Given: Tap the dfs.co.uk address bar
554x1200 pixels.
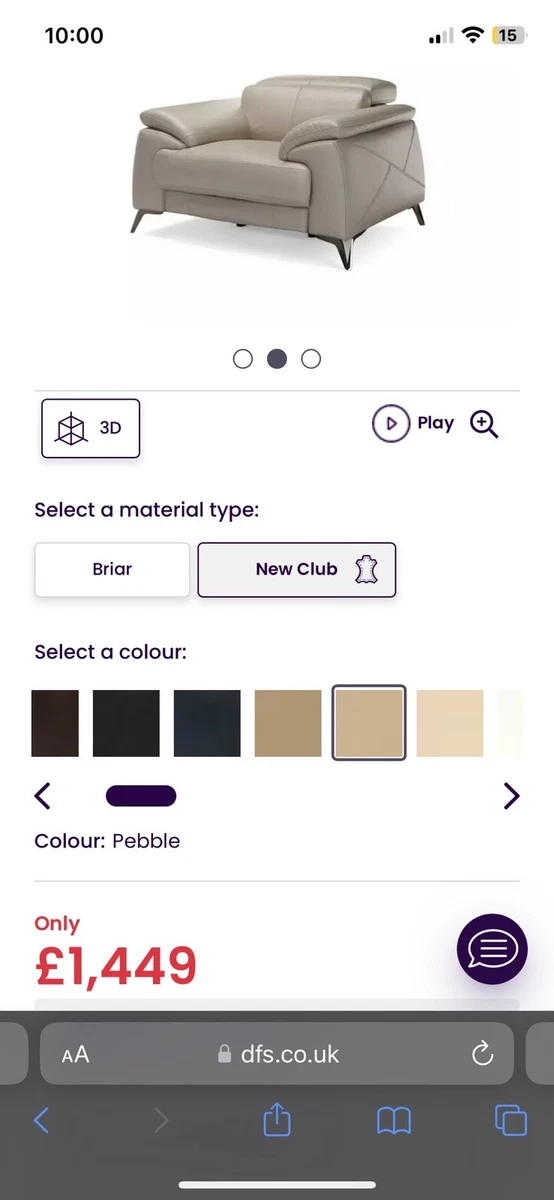Looking at the screenshot, I should tap(277, 1054).
